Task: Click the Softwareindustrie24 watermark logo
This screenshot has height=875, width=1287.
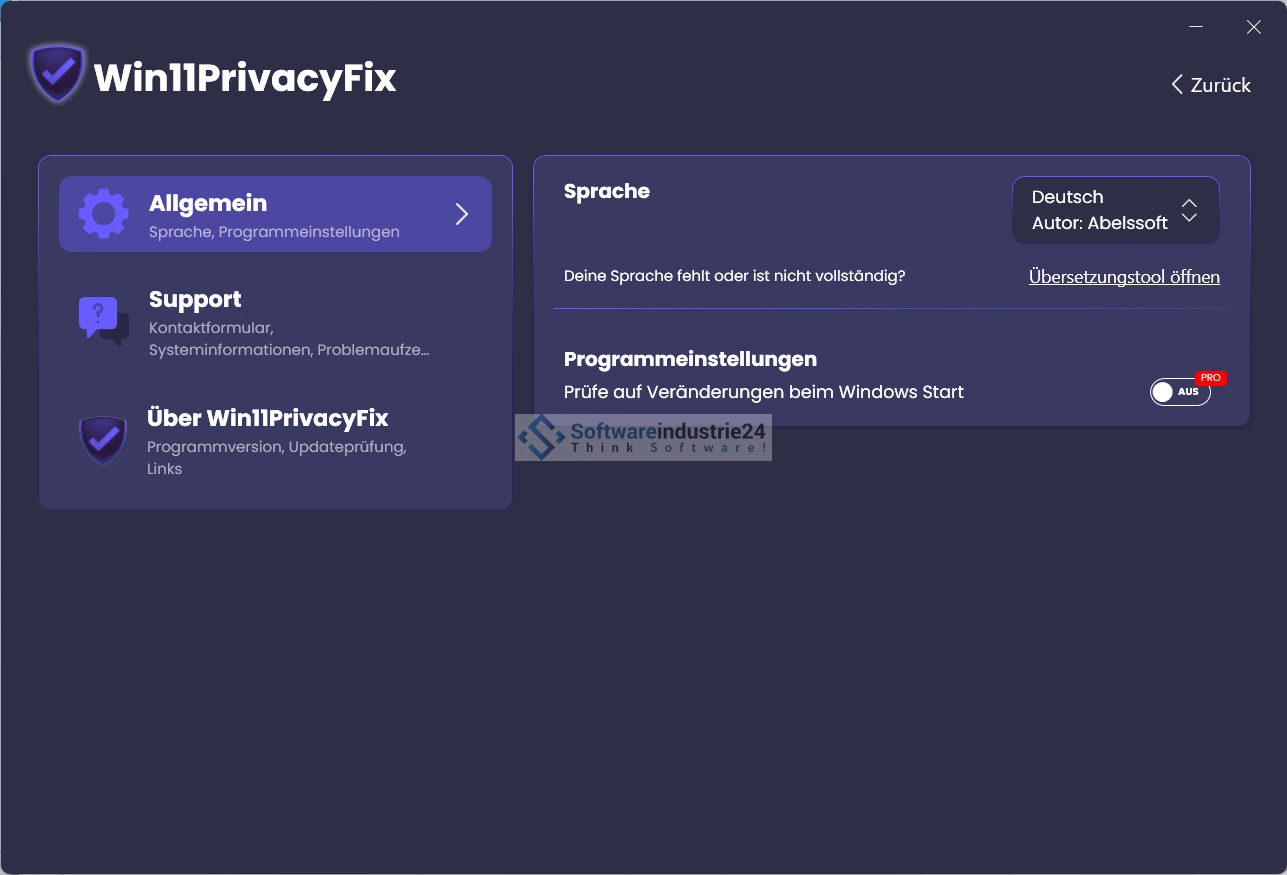Action: point(643,438)
